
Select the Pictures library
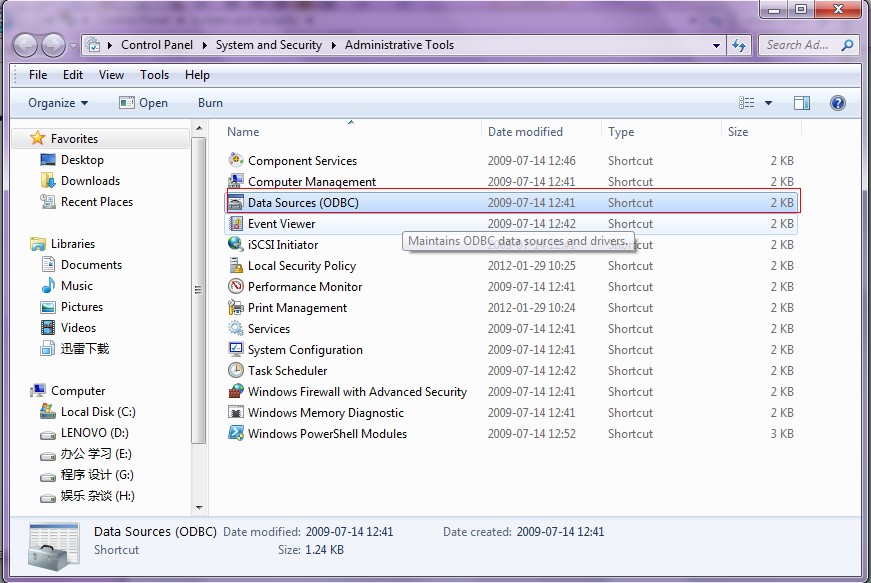pyautogui.click(x=82, y=306)
